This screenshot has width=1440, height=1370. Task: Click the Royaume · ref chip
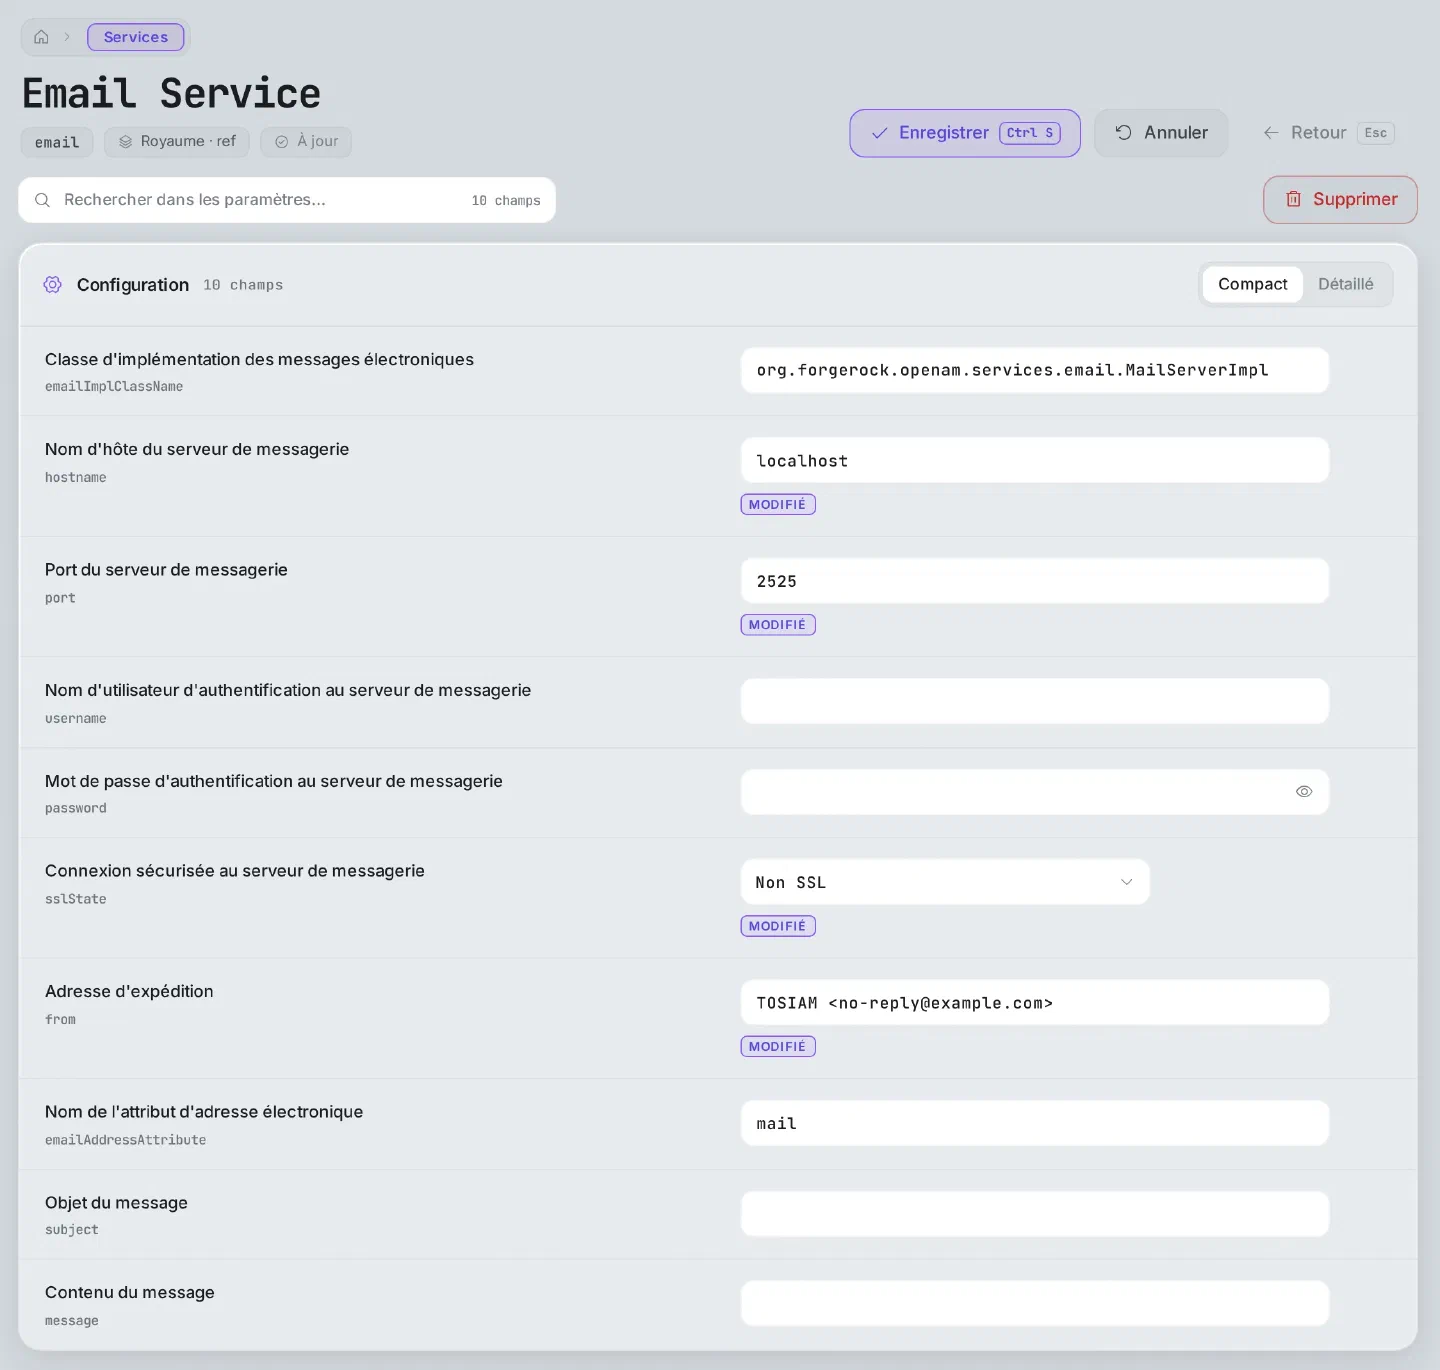point(177,142)
